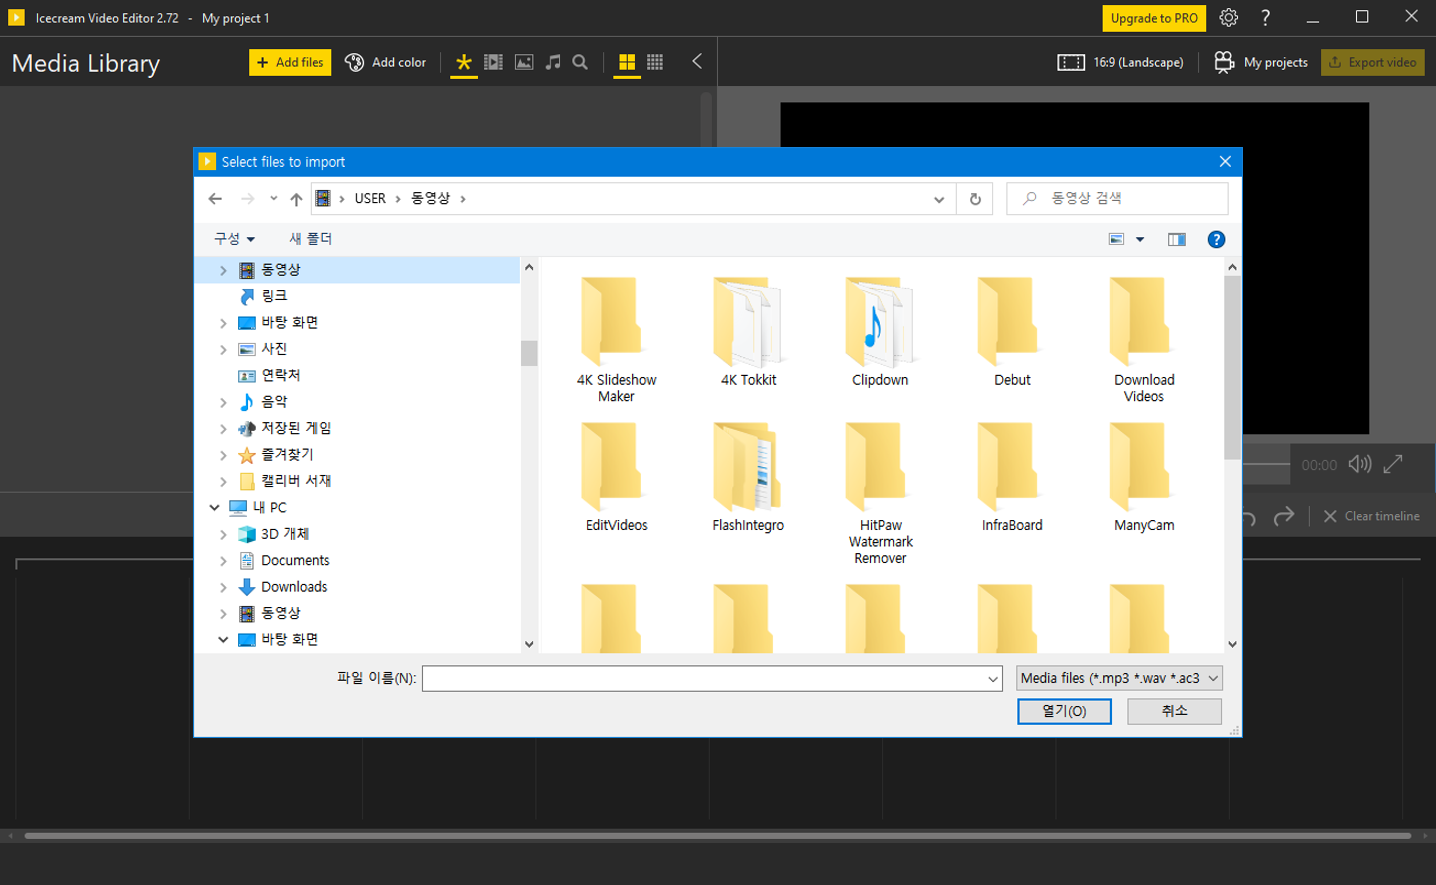1436x885 pixels.
Task: Open recent locations dropdown arrow
Action: pos(273,199)
